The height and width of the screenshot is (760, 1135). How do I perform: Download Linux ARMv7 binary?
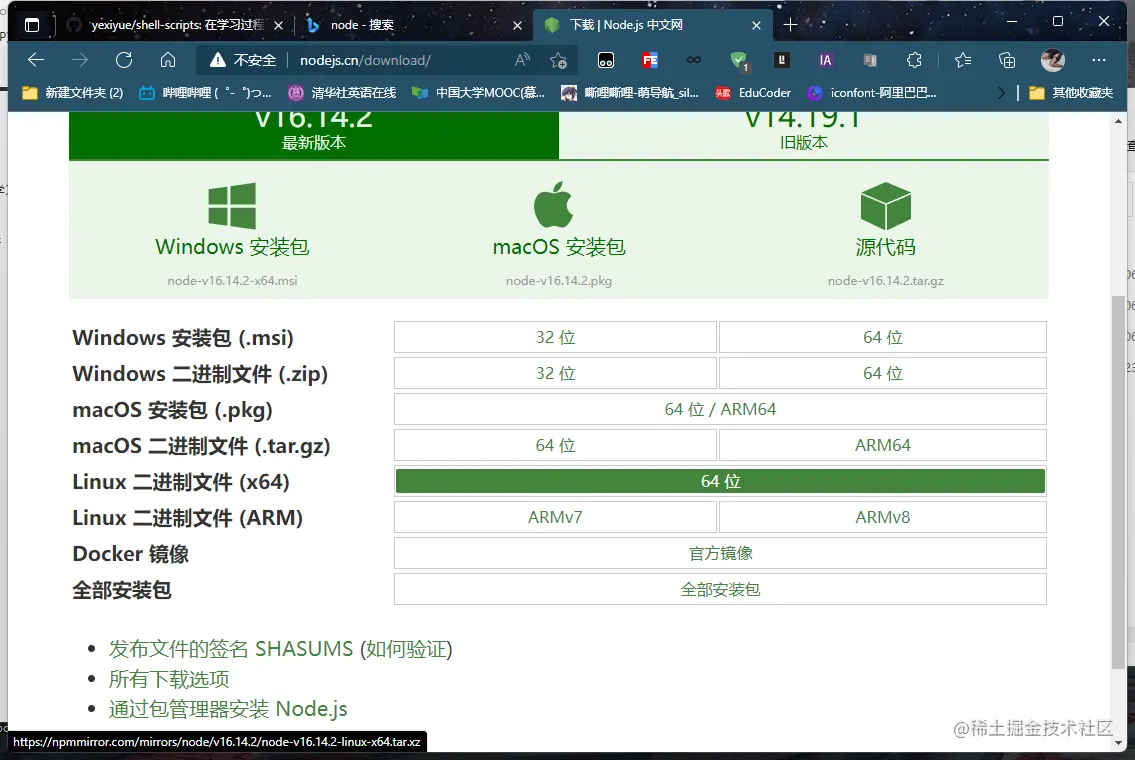[555, 518]
